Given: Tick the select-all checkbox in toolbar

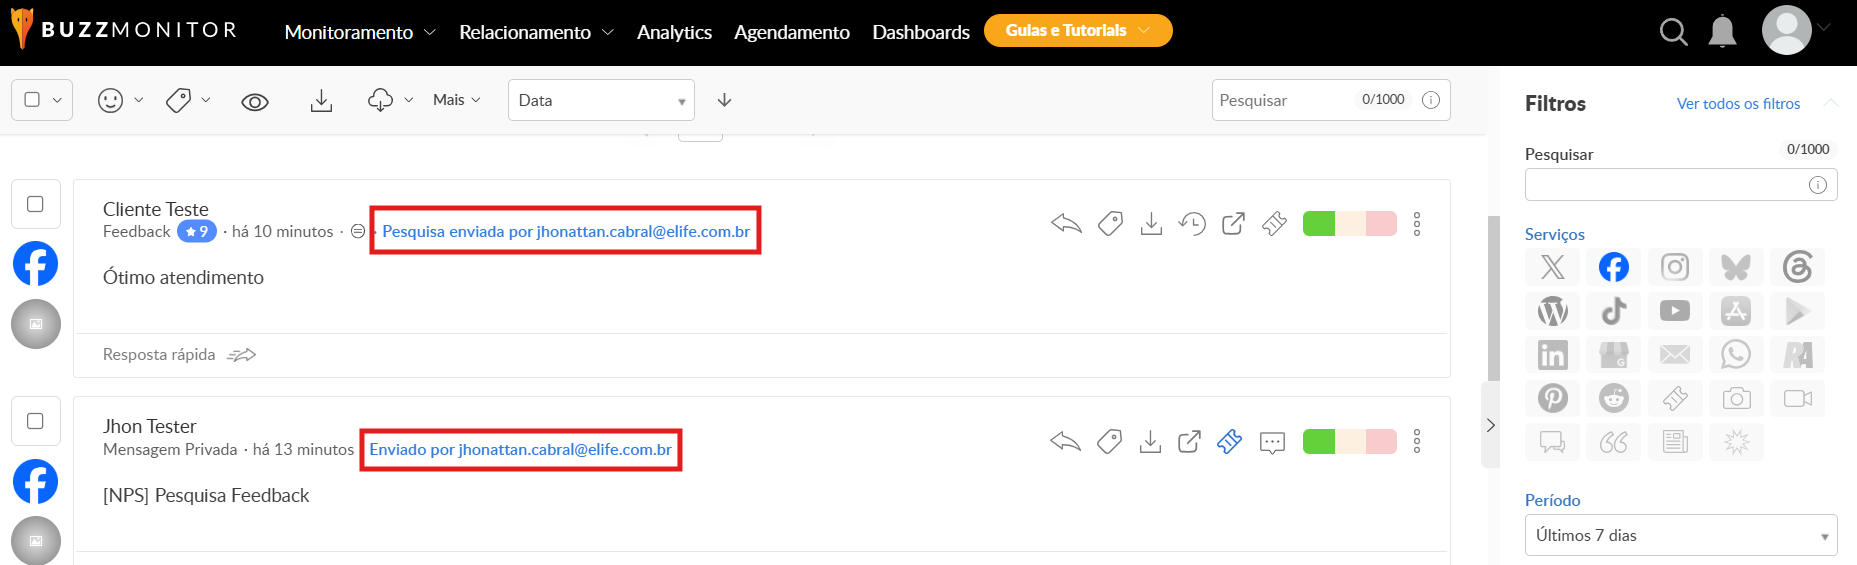Looking at the screenshot, I should 32,100.
